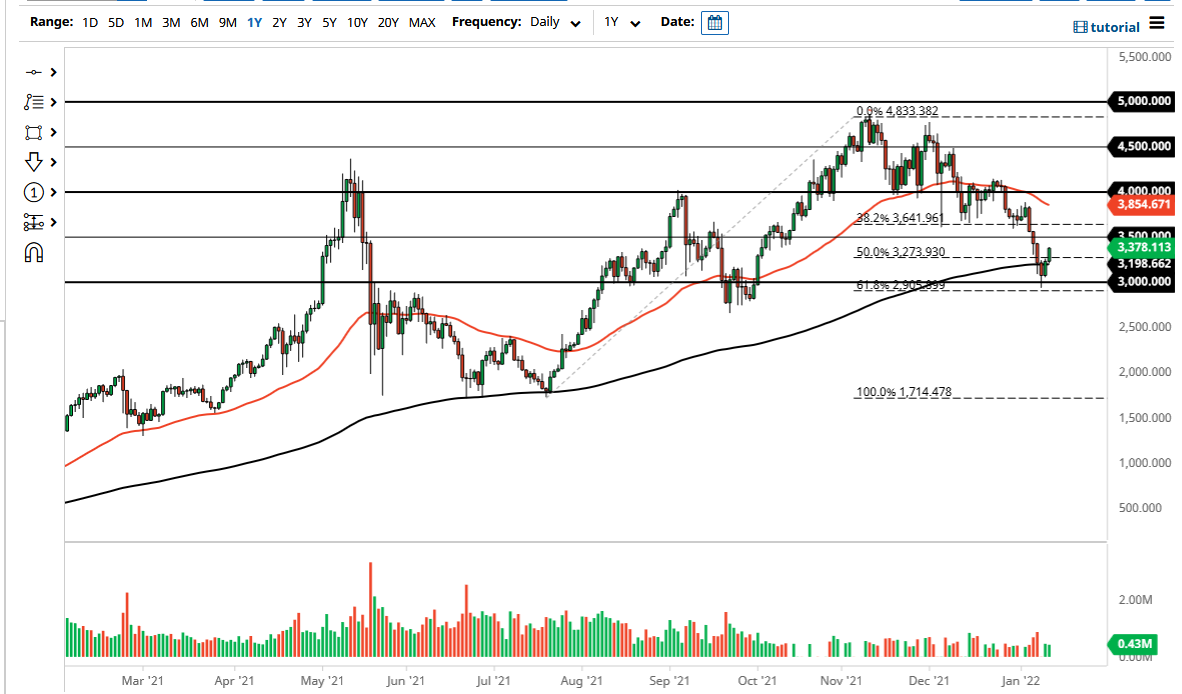The width and height of the screenshot is (1182, 694).
Task: Open the indicators list tool
Action: pyautogui.click(x=33, y=101)
